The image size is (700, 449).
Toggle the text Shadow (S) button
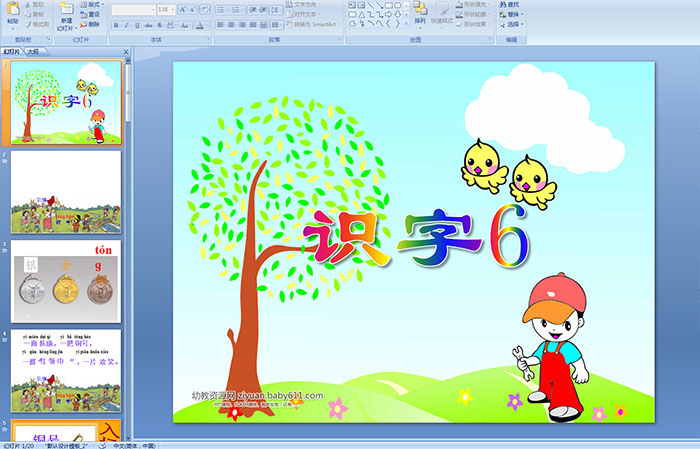(x=159, y=25)
